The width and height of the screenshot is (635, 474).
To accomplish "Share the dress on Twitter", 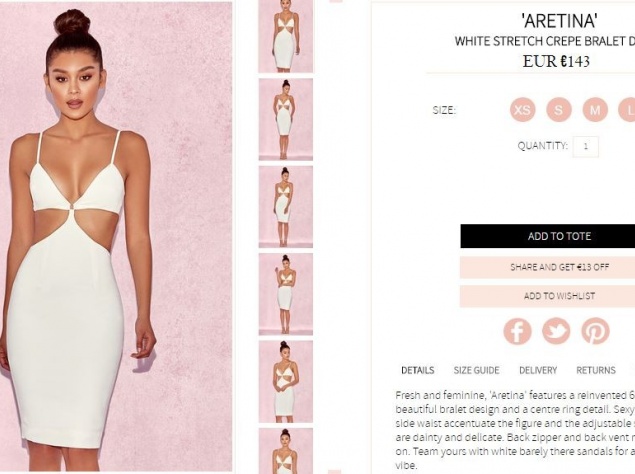I will (556, 331).
